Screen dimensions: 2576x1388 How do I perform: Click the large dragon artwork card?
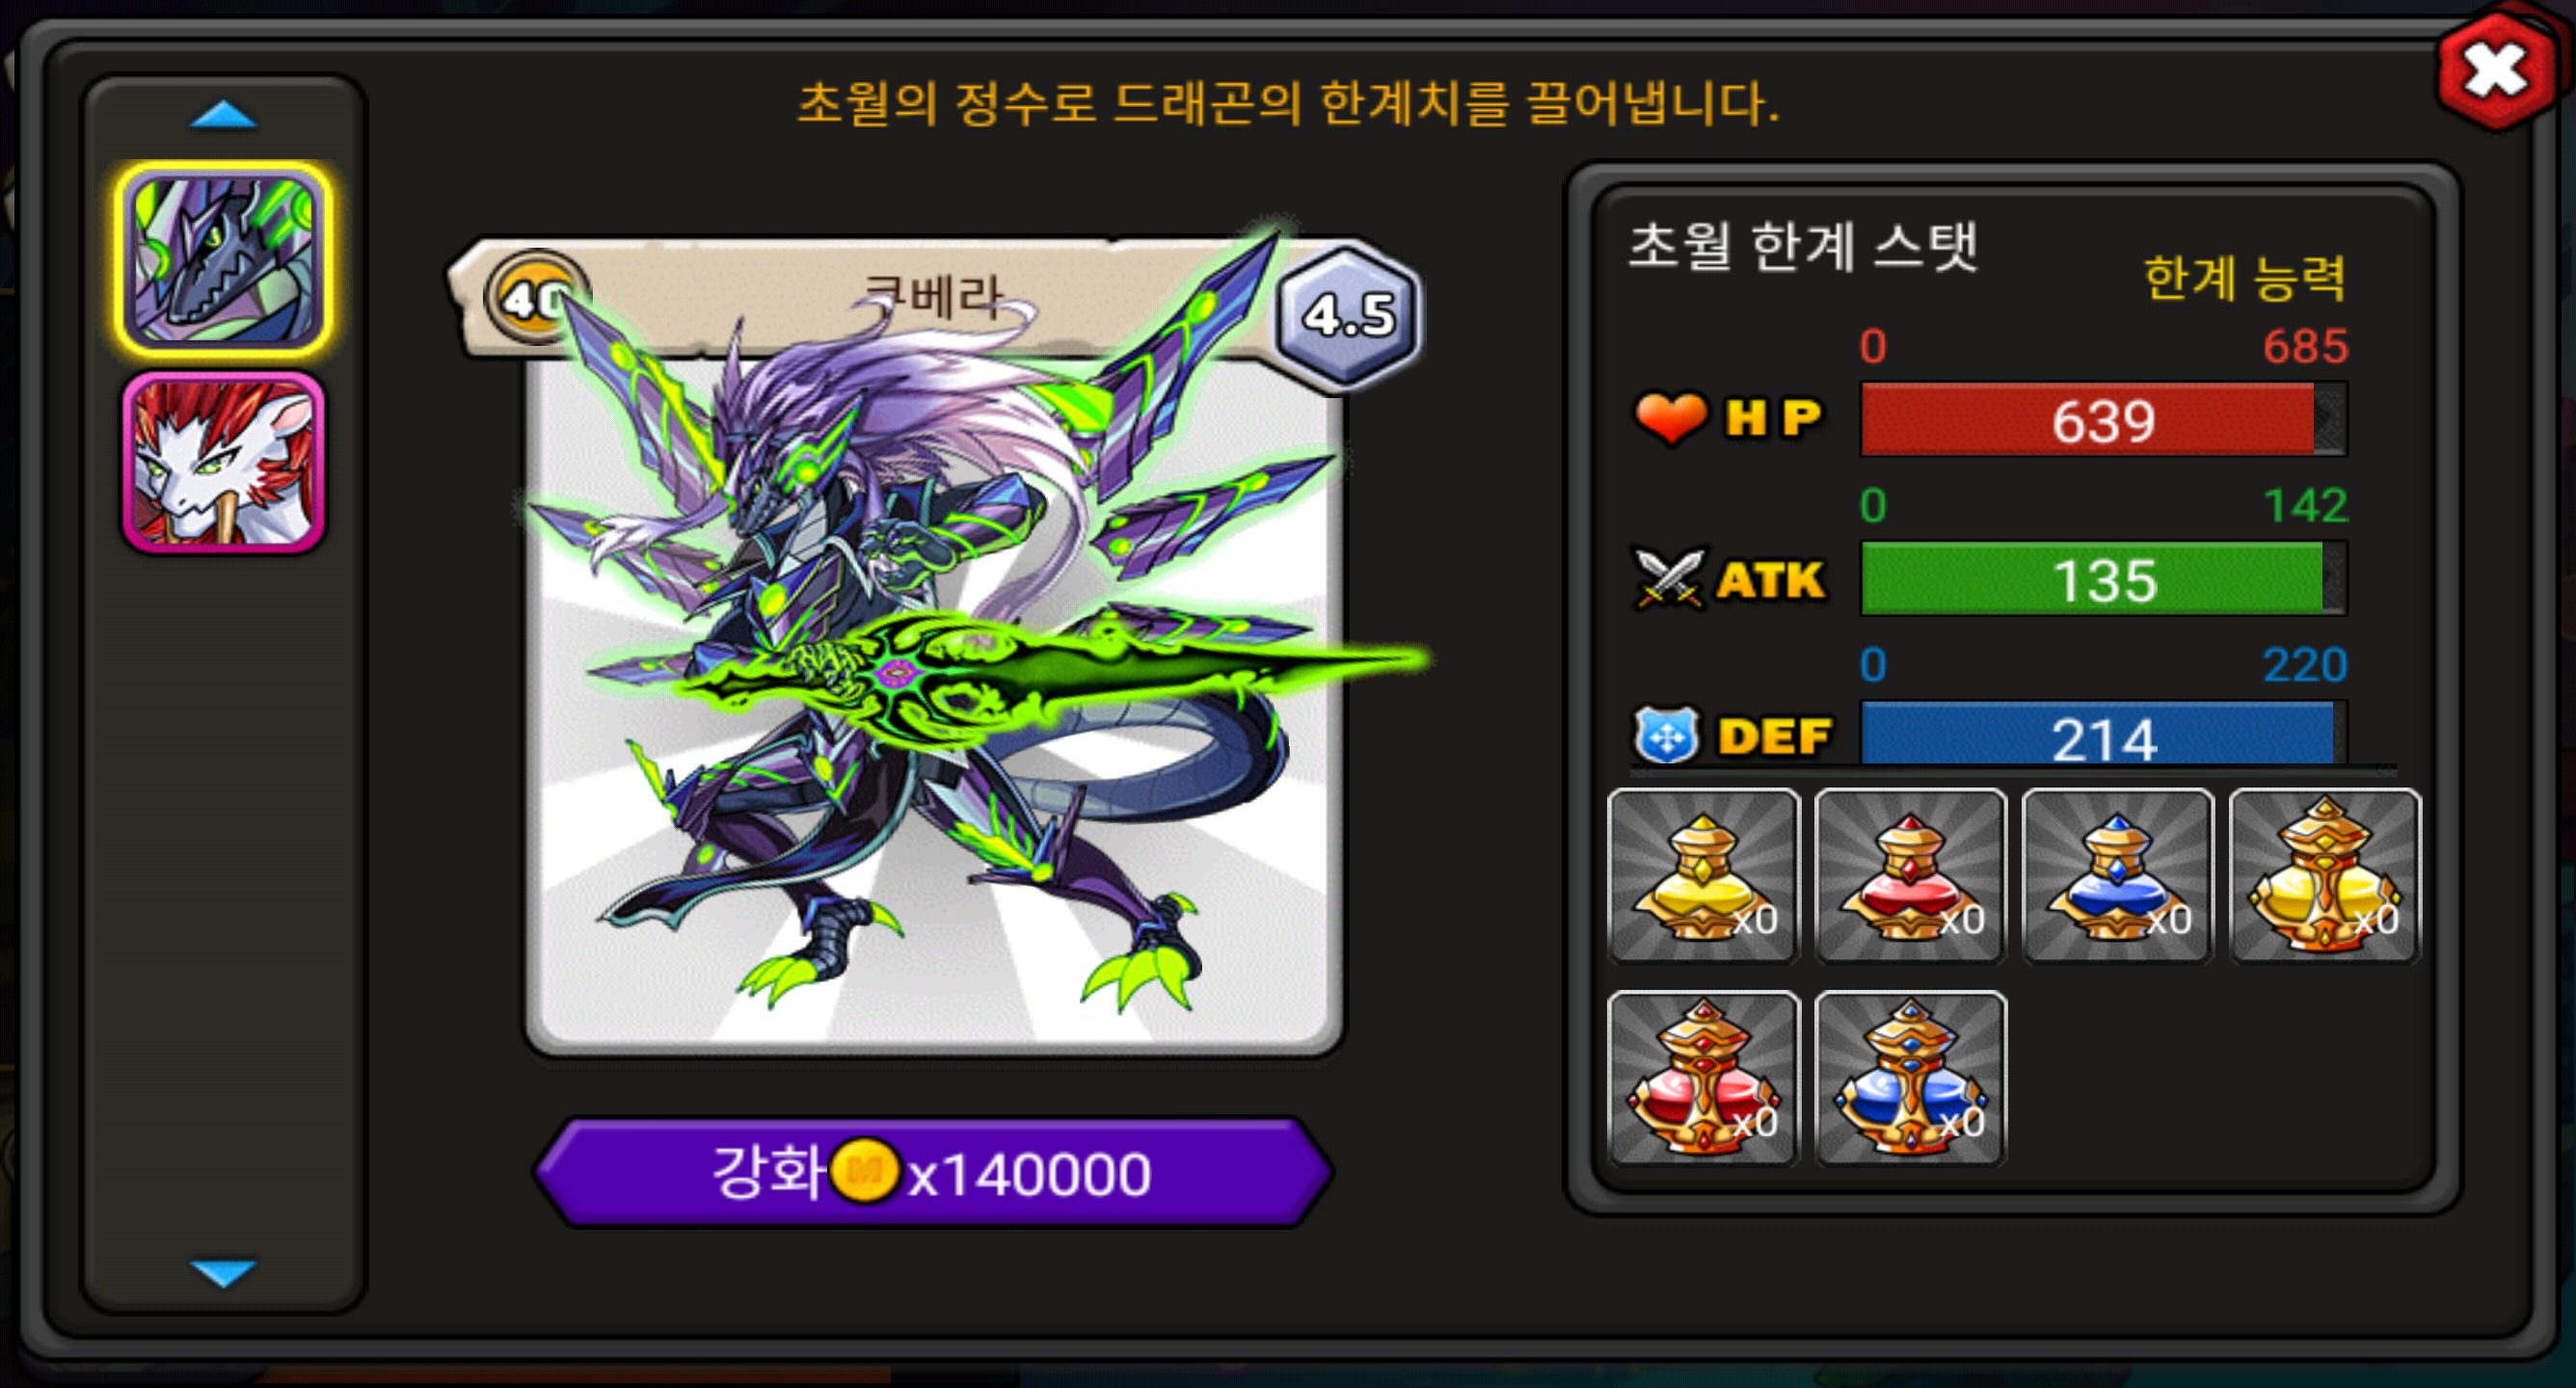coord(933,700)
